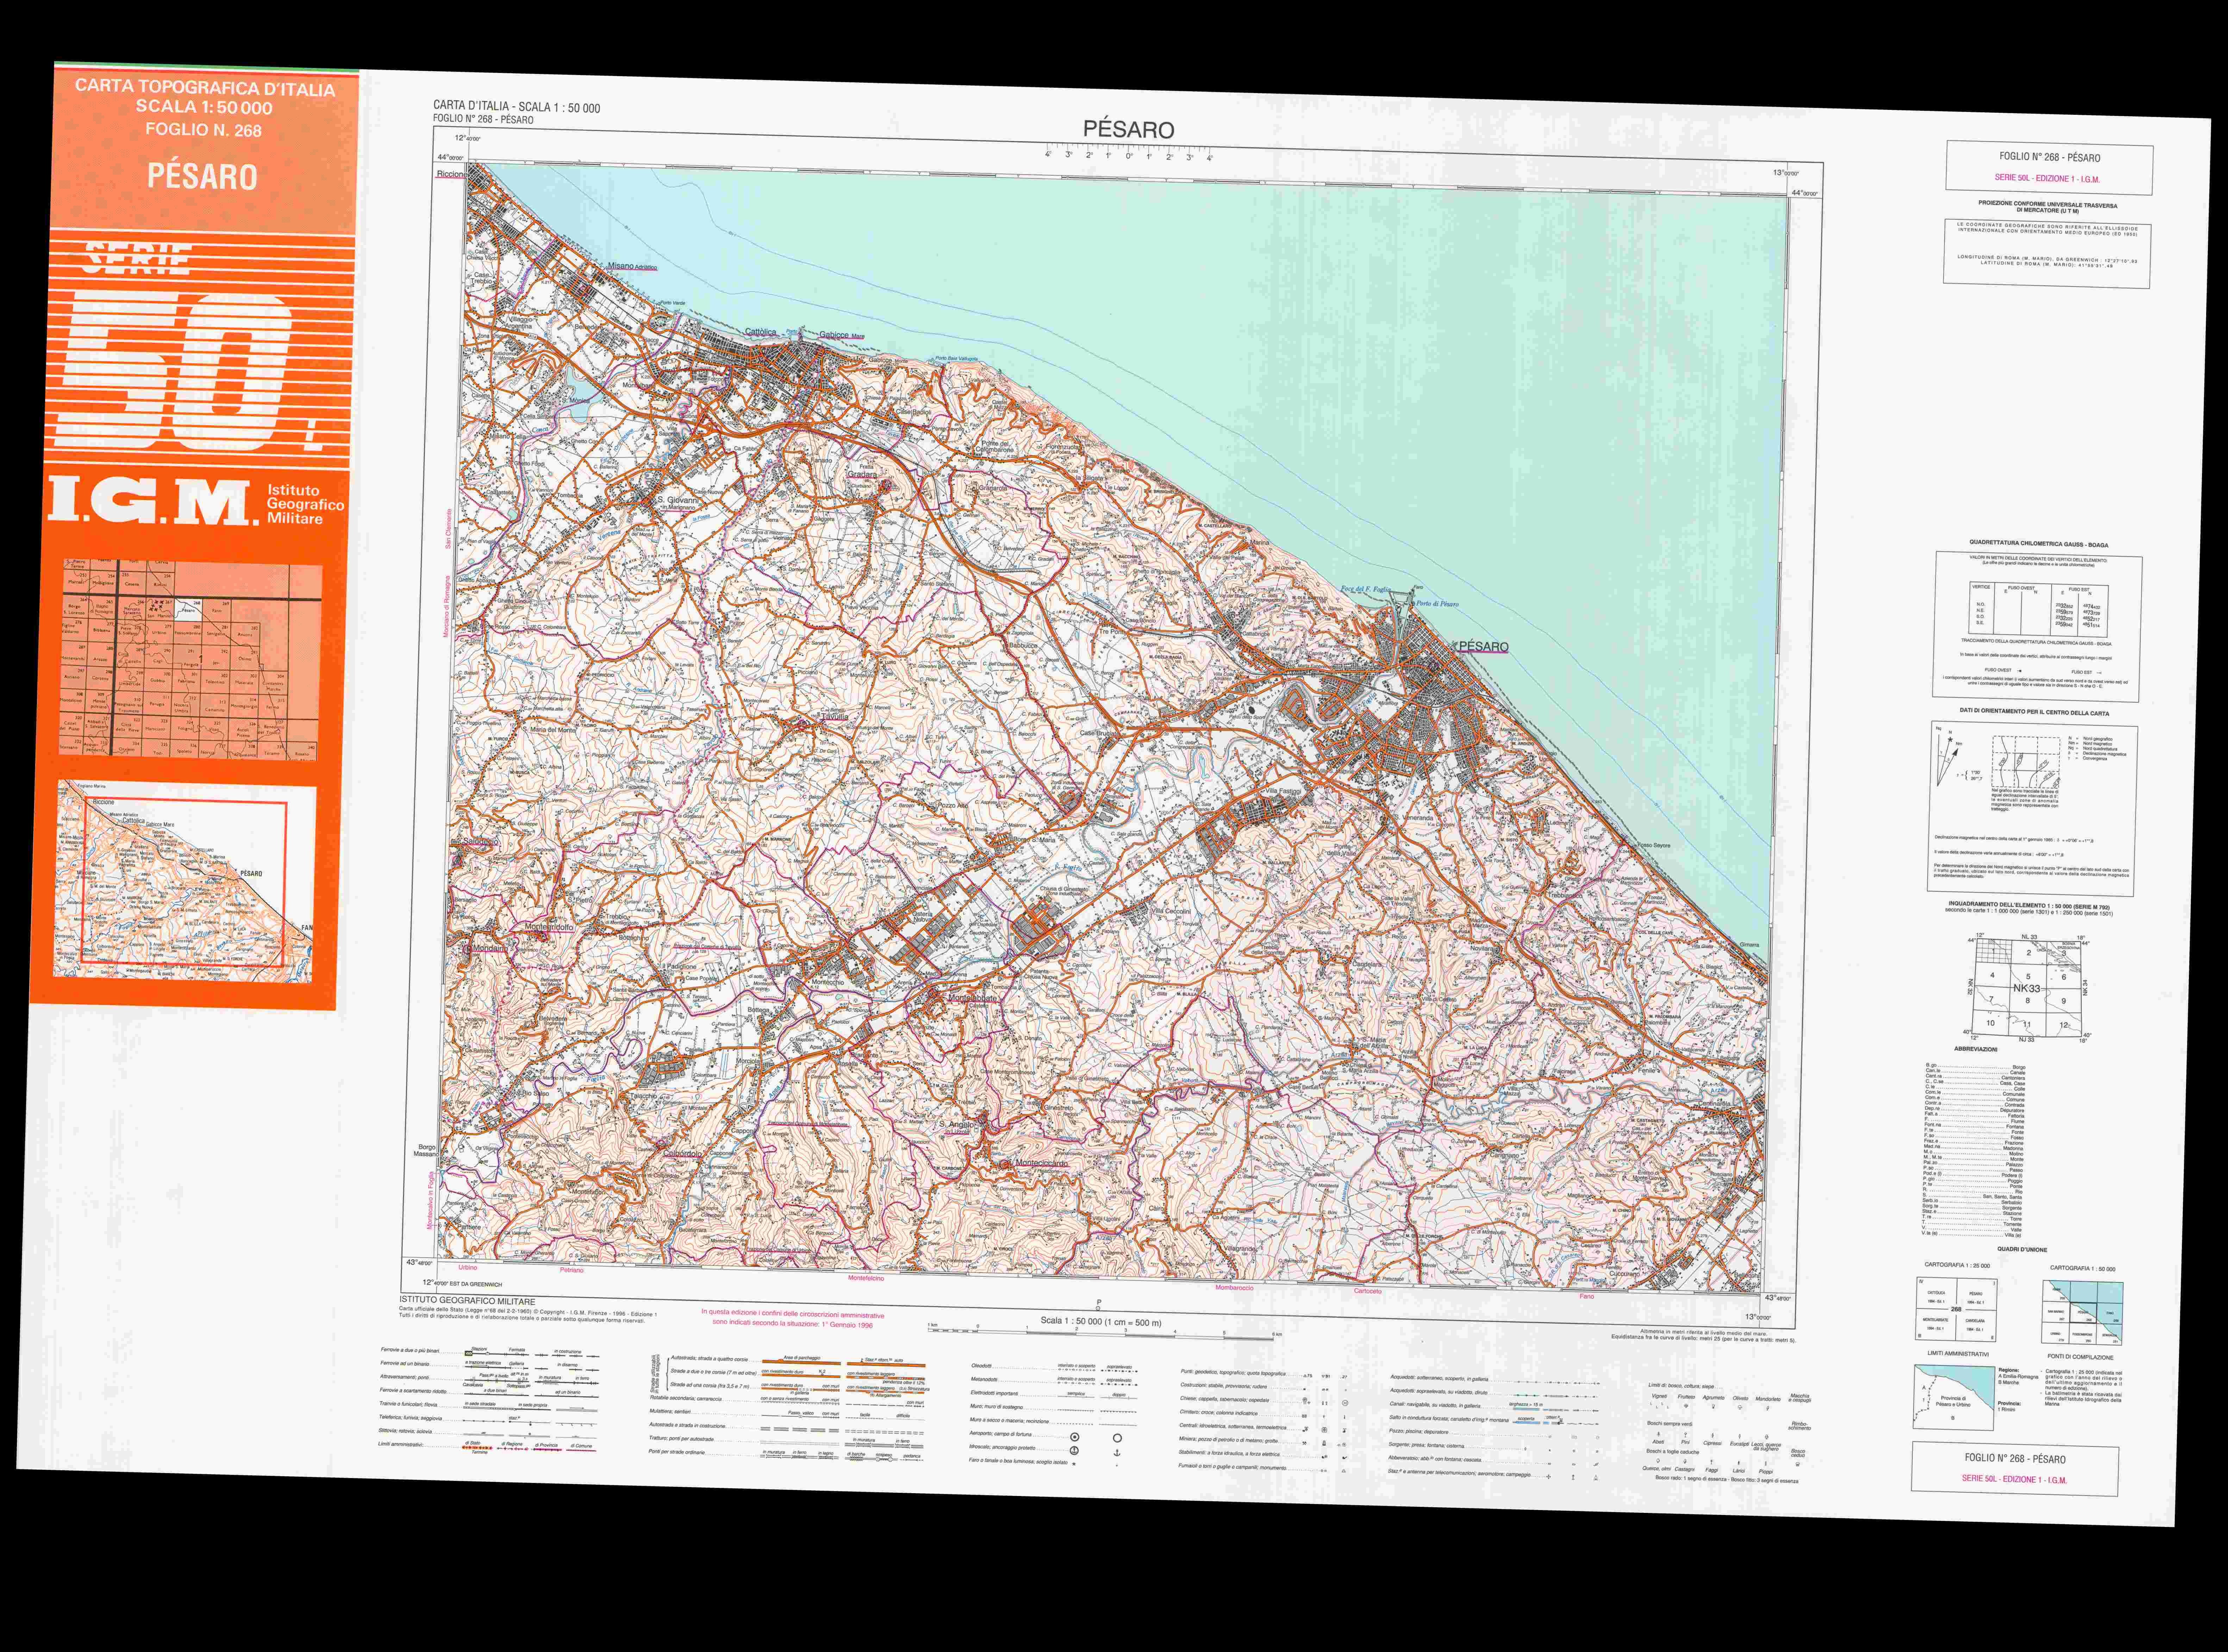Select the 'Misano Adriatico' town label

(632, 267)
